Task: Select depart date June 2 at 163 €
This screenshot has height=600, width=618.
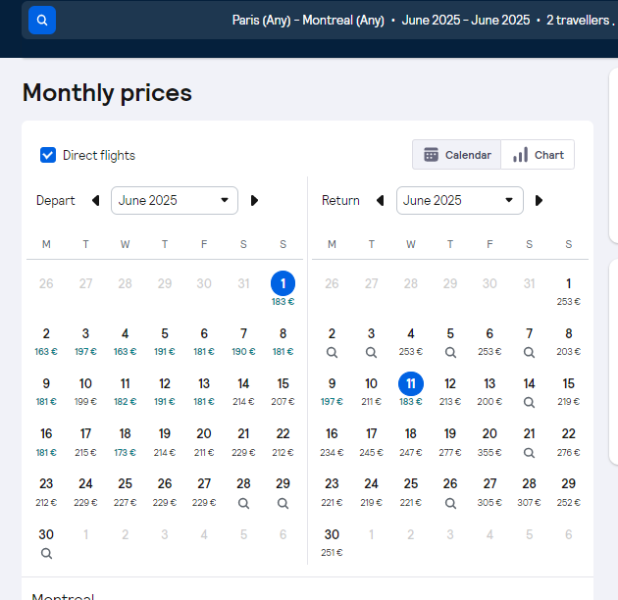Action: click(x=46, y=341)
